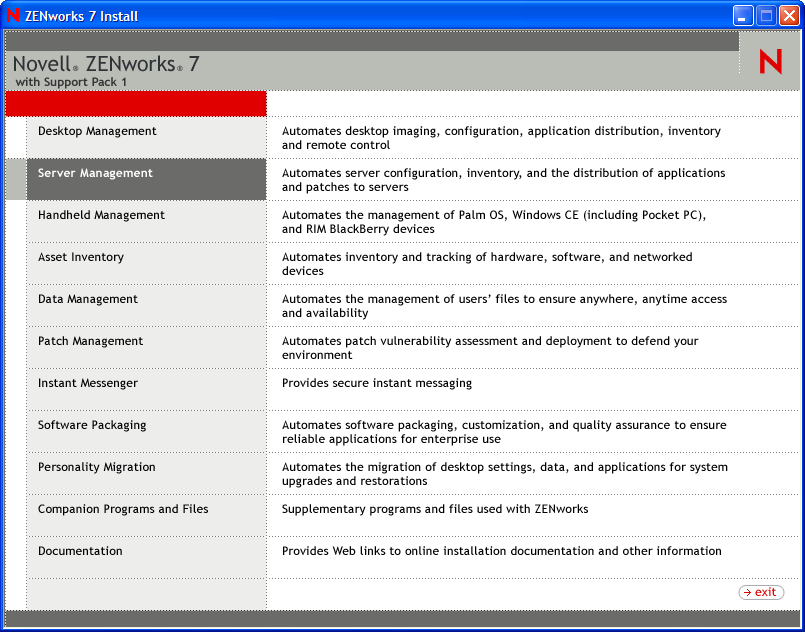Choose Software Packaging
The height and width of the screenshot is (632, 805).
pyautogui.click(x=92, y=425)
